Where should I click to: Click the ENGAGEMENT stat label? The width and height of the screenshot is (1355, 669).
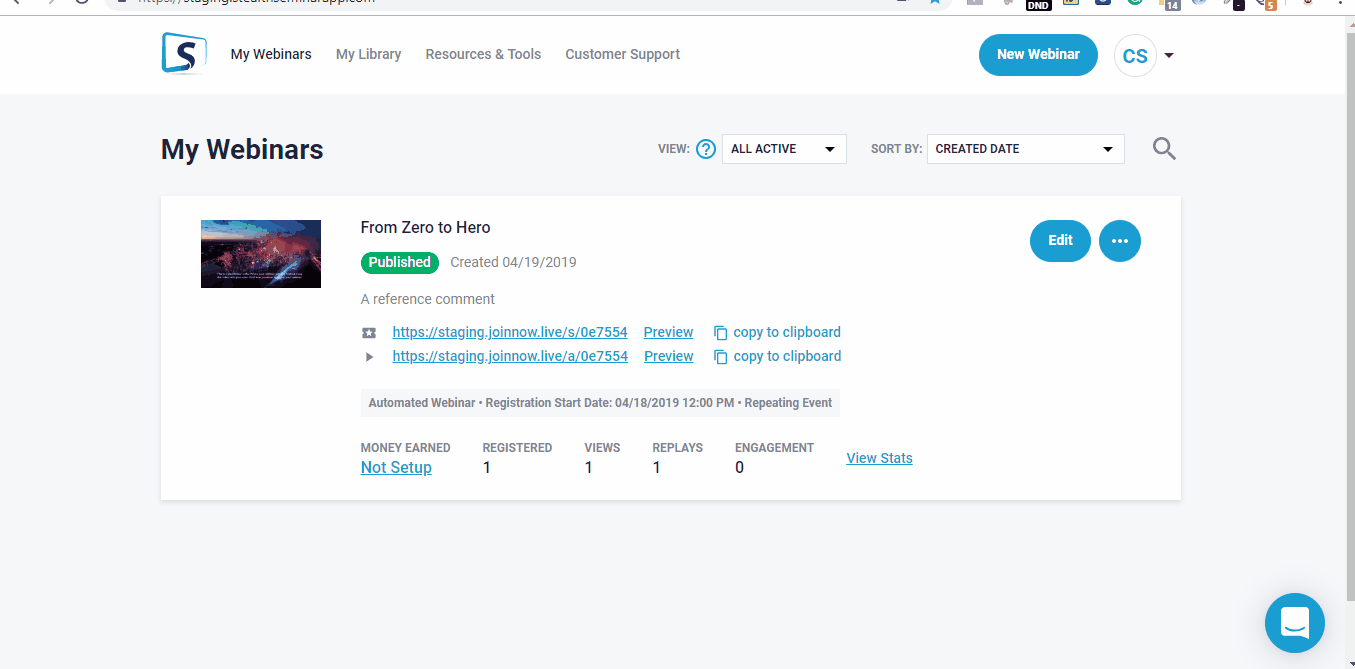click(x=774, y=448)
